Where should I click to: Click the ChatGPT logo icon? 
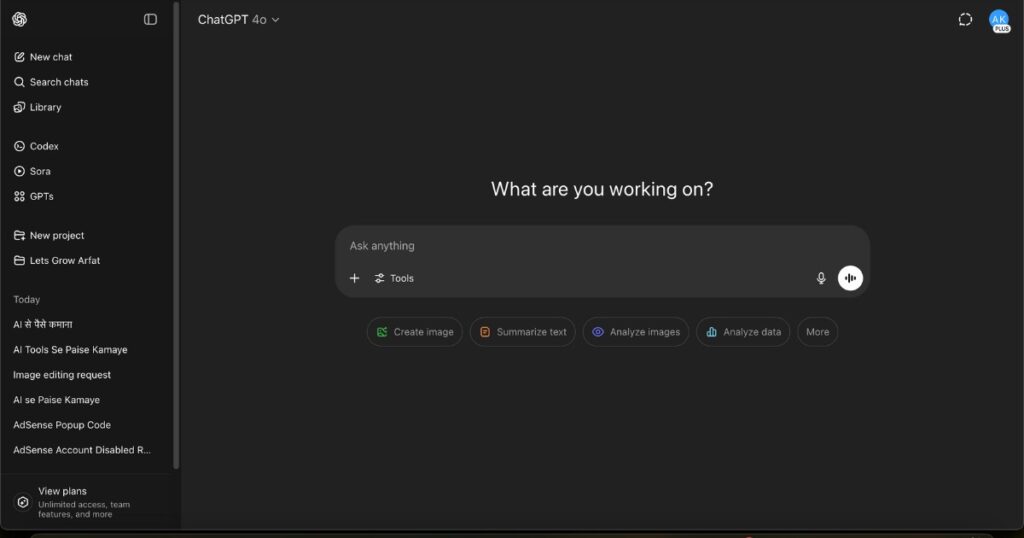point(20,20)
